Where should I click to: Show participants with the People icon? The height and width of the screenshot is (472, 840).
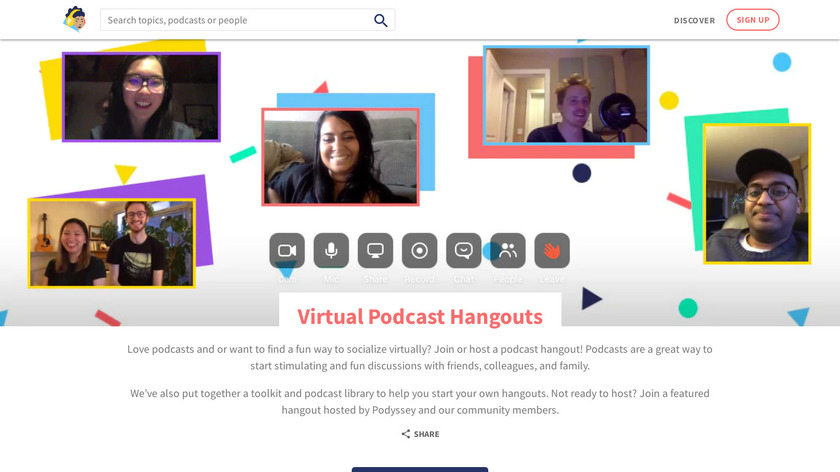pyautogui.click(x=507, y=251)
